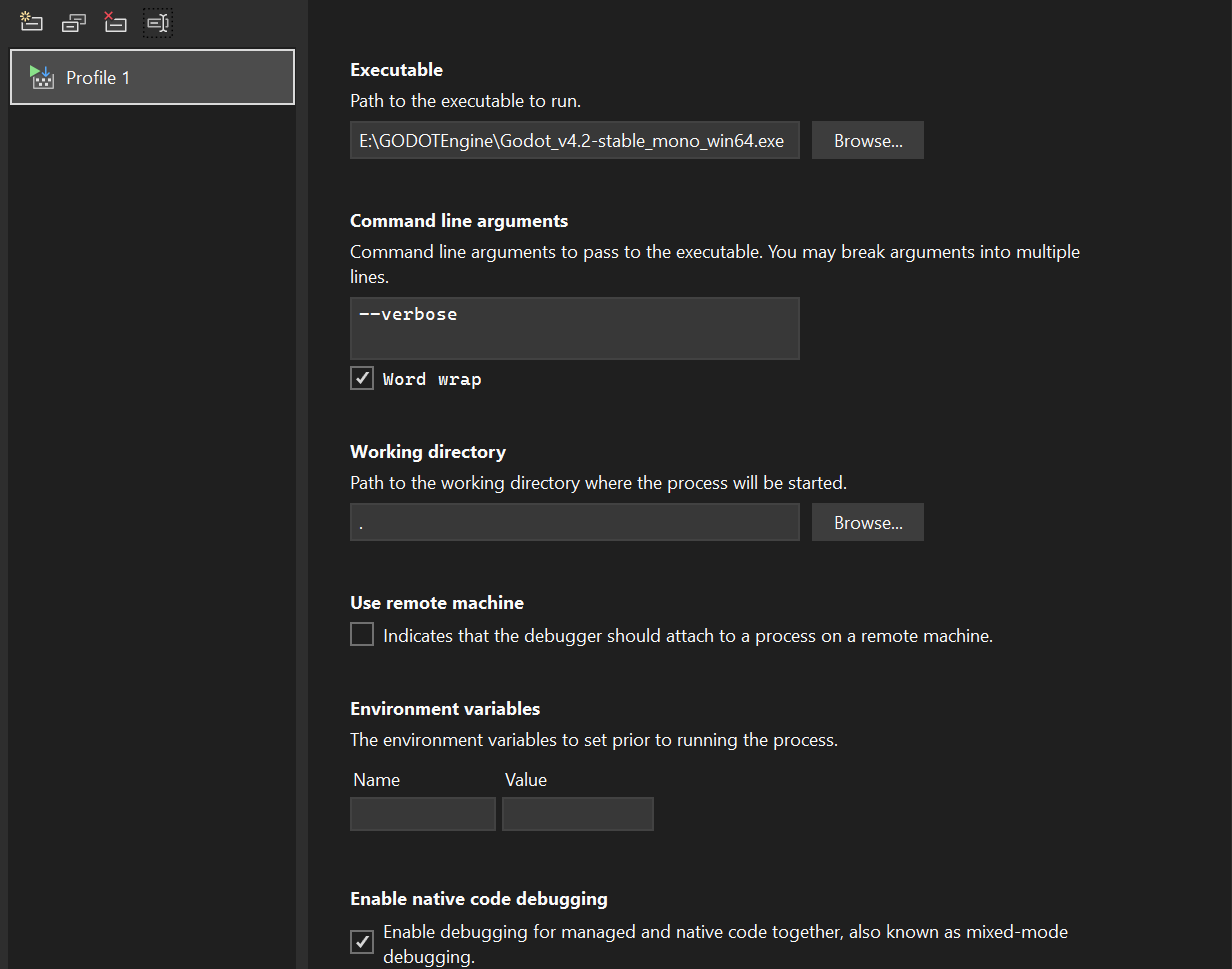Place cursor after the --verbose argument
Image resolution: width=1232 pixels, height=969 pixels.
tap(460, 313)
